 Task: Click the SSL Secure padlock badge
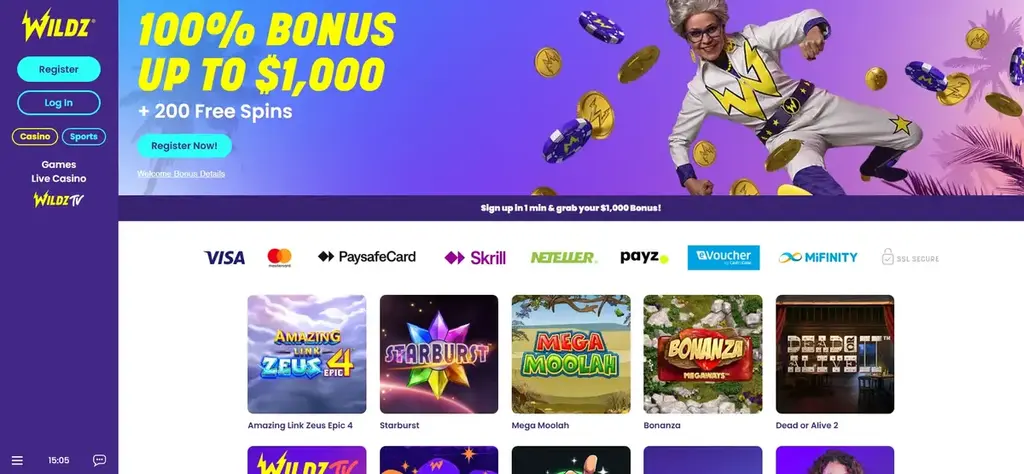[910, 257]
